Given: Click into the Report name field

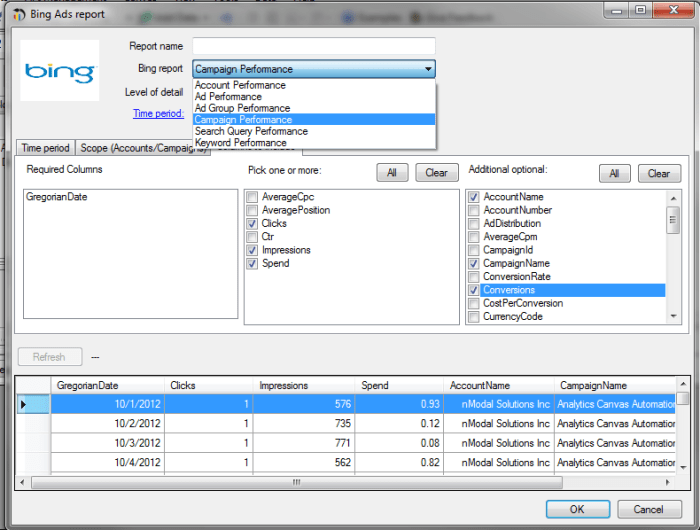Looking at the screenshot, I should pos(314,46).
